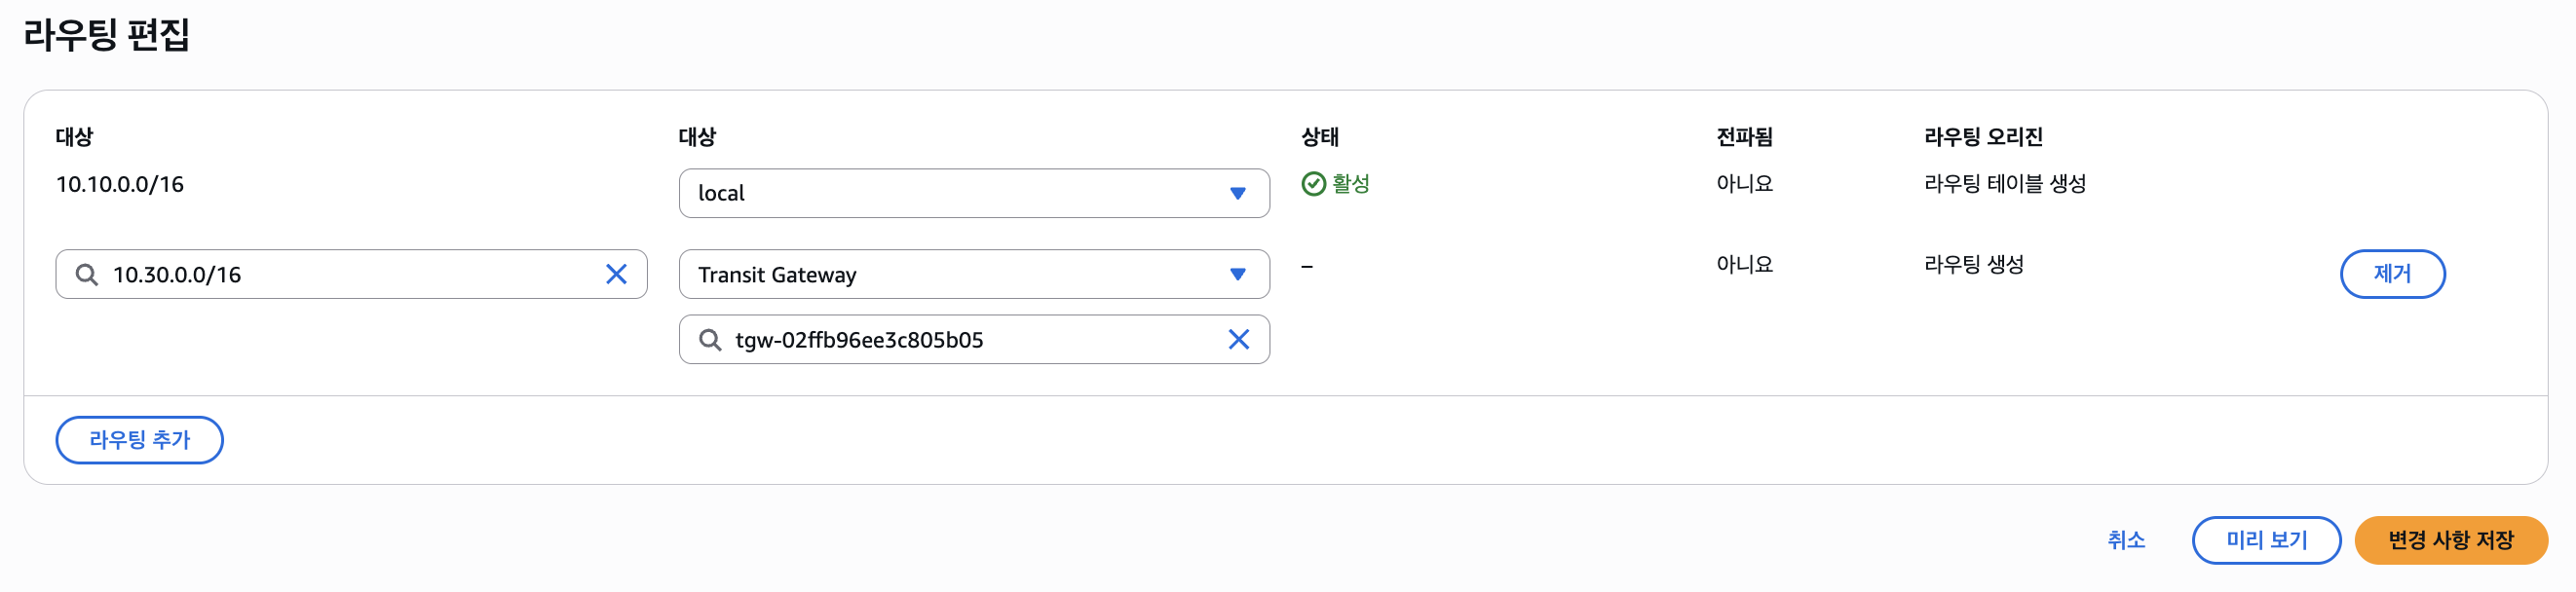
Task: Select the 10.10.0.0/16 destination text
Action: [x=120, y=184]
